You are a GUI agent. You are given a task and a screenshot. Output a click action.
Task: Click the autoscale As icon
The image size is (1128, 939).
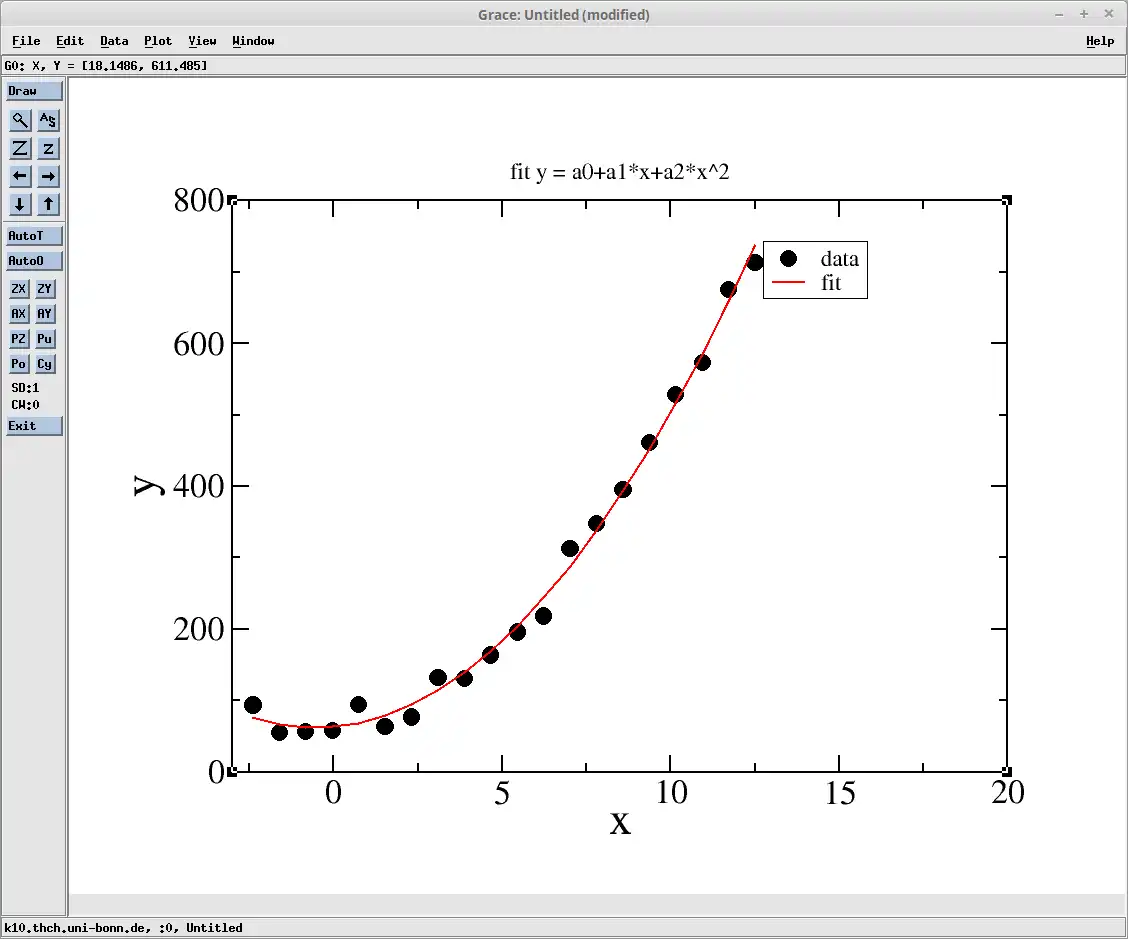point(47,120)
